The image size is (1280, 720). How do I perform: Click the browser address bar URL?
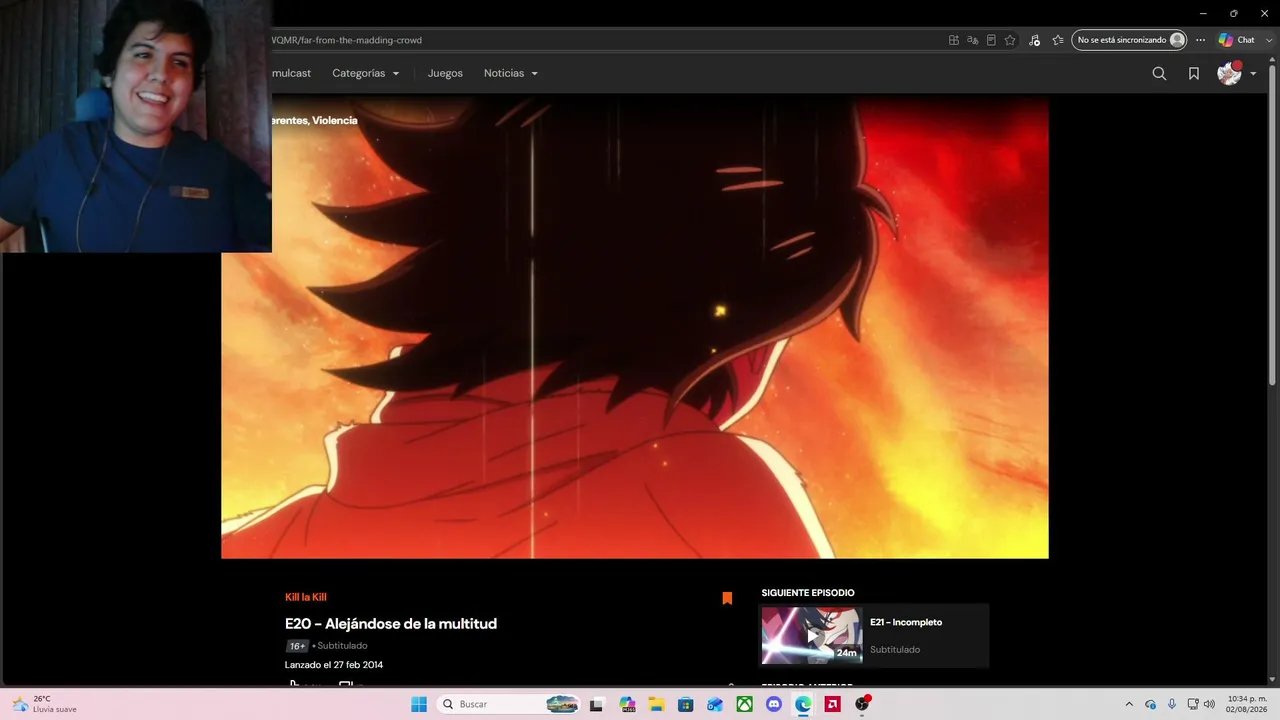[347, 40]
